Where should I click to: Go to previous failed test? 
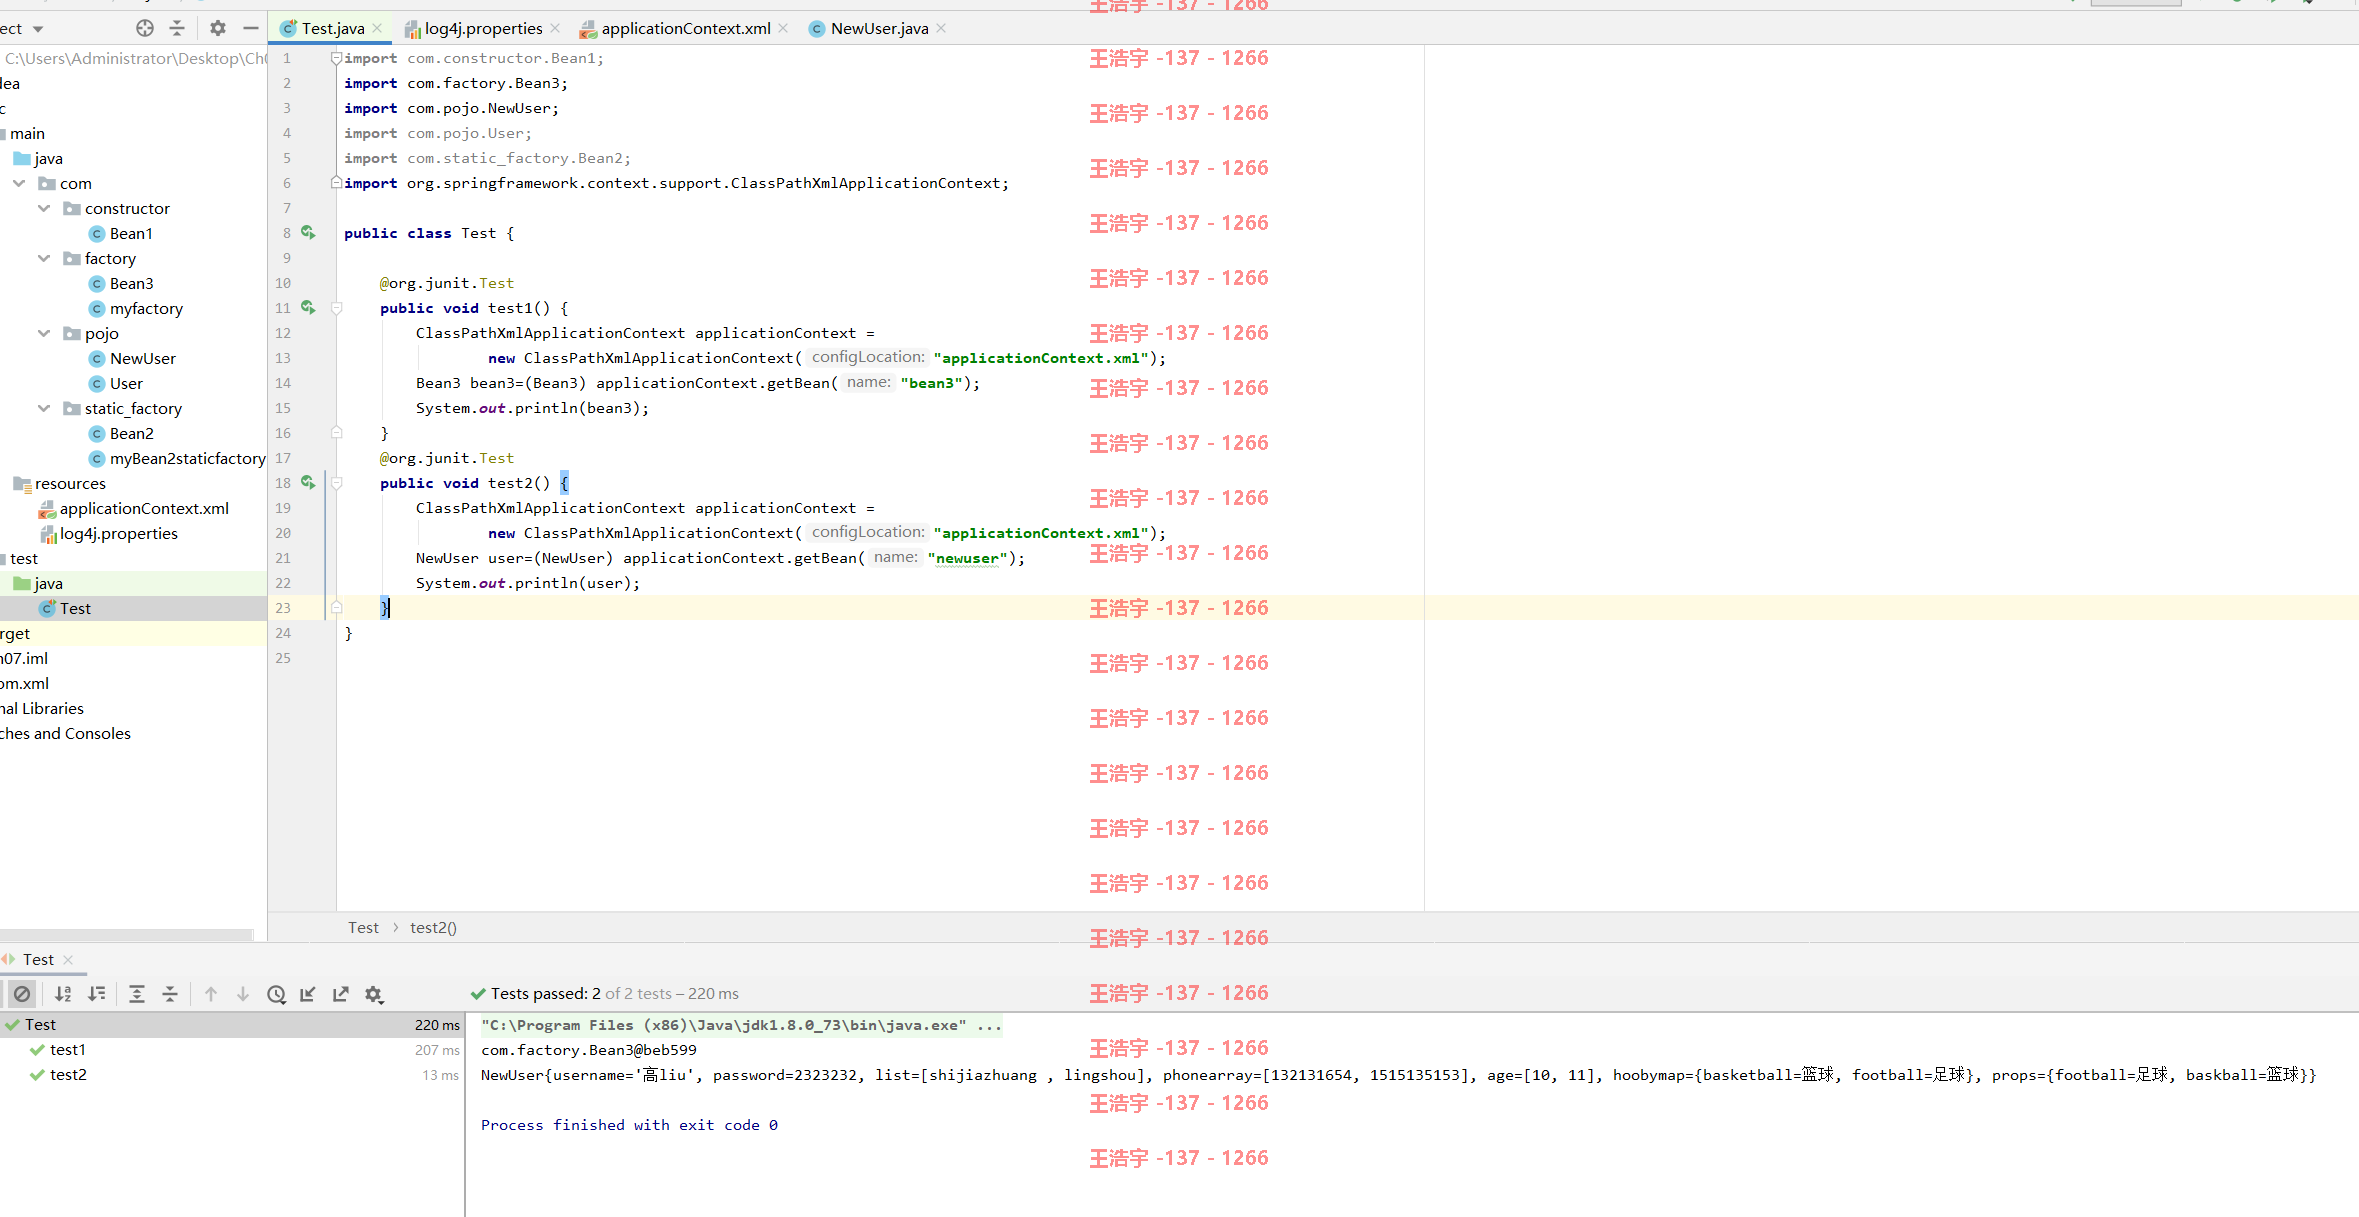tap(210, 994)
